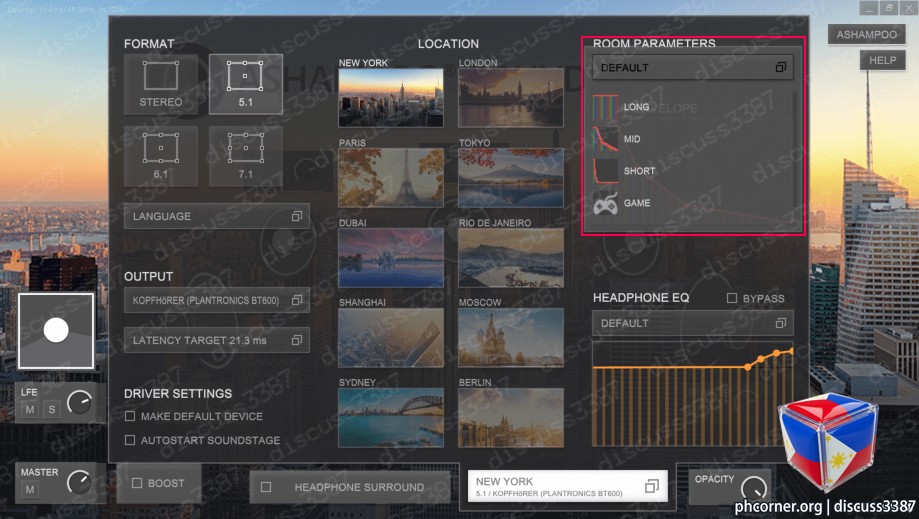Adjust the LFE level knob

[79, 402]
